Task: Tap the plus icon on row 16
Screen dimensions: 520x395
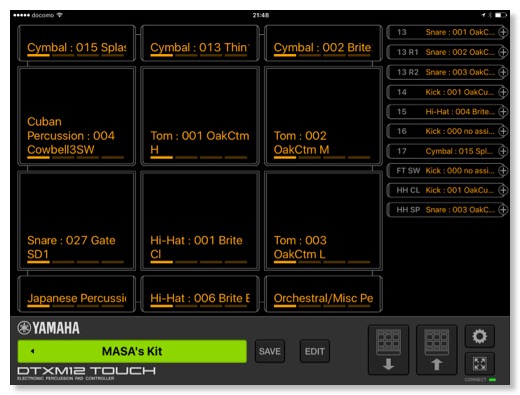Action: click(503, 131)
